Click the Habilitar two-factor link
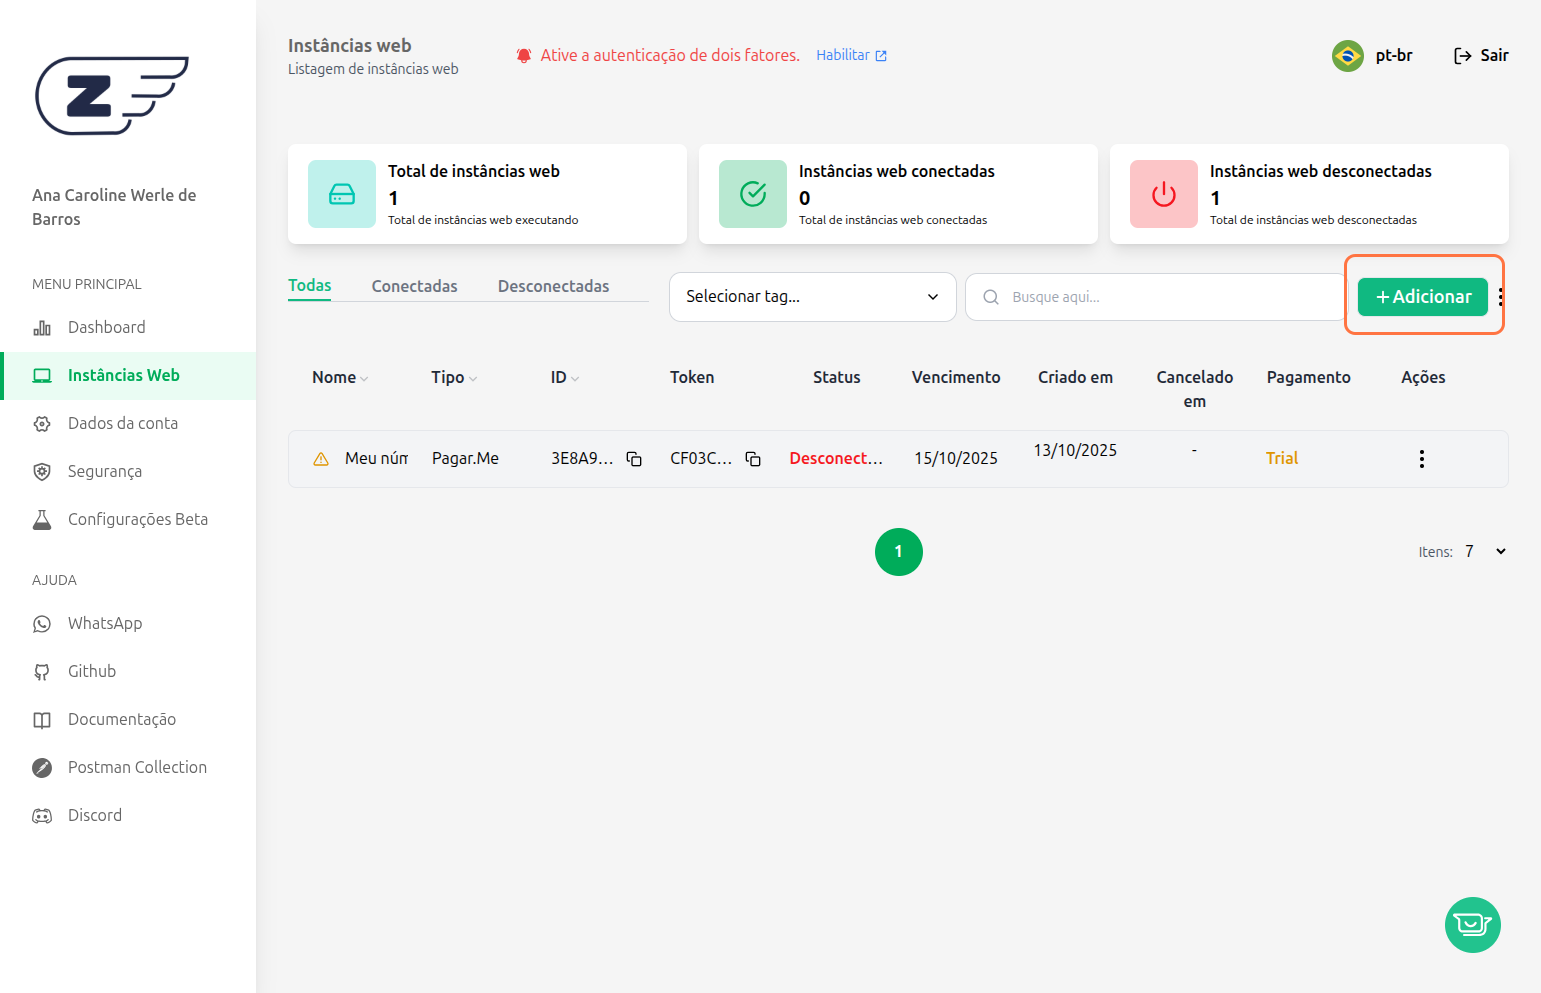Viewport: 1541px width, 993px height. tap(851, 56)
